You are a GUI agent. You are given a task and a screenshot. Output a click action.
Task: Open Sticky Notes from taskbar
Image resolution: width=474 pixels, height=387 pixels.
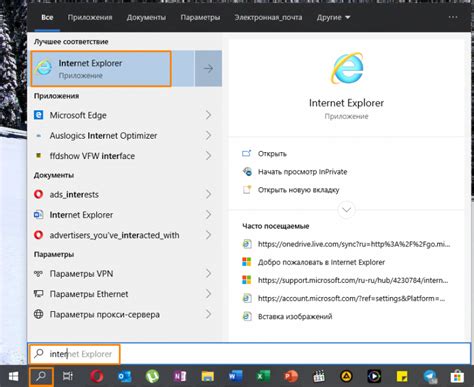coord(402,377)
